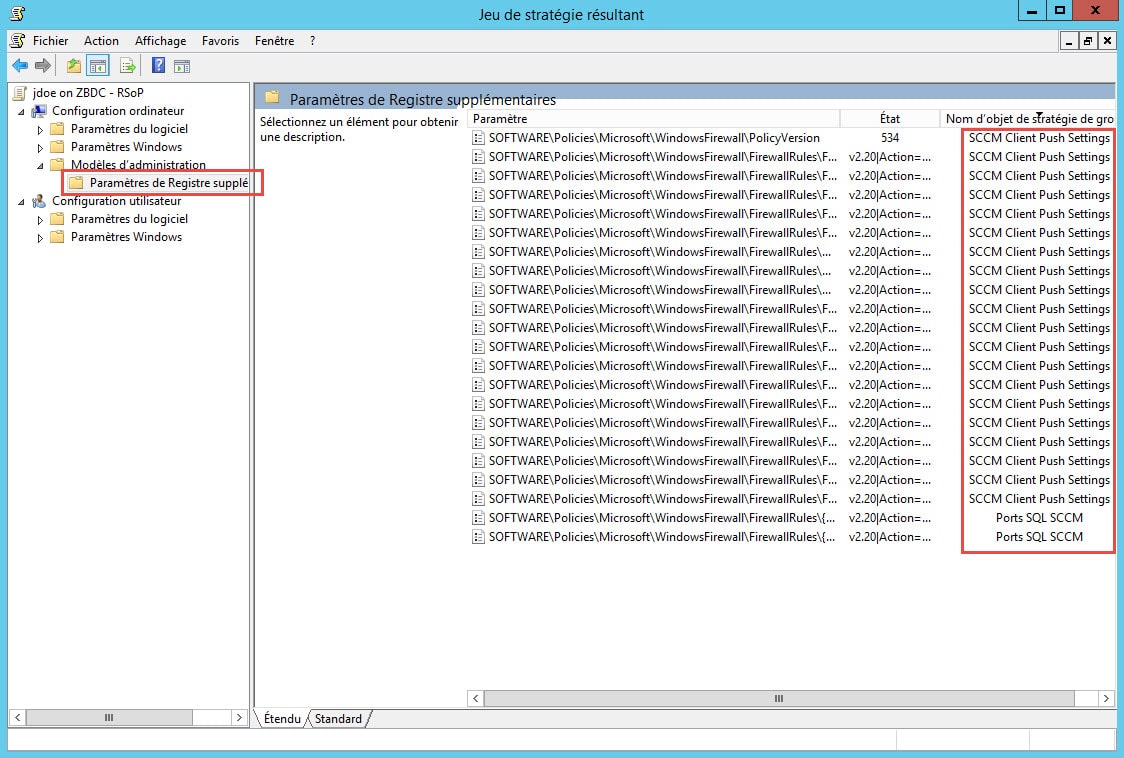Select Configuration ordinateur in the tree
This screenshot has width=1124, height=758.
(x=118, y=111)
